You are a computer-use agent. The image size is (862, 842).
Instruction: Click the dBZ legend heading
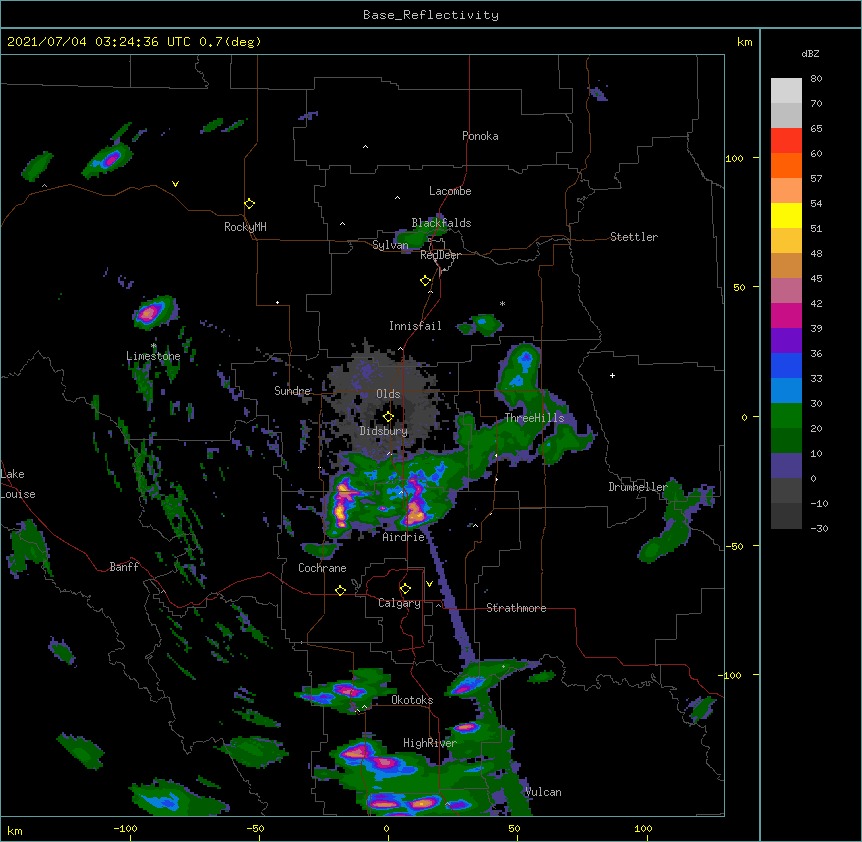click(810, 54)
